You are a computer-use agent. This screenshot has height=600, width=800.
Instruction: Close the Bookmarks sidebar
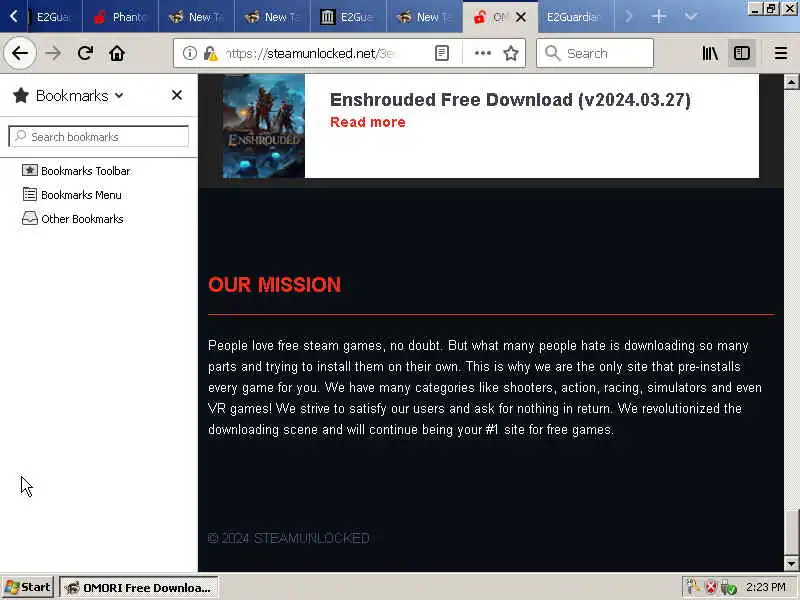(177, 95)
